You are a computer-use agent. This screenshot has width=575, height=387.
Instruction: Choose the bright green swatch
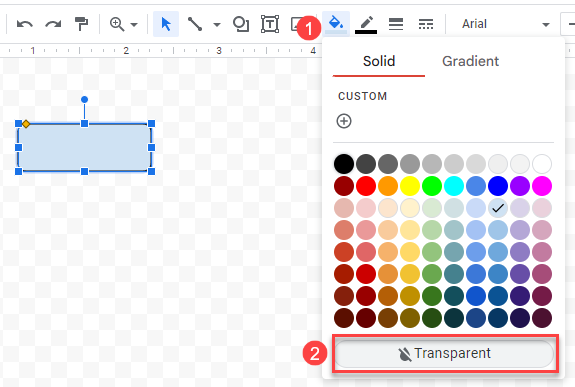432,186
